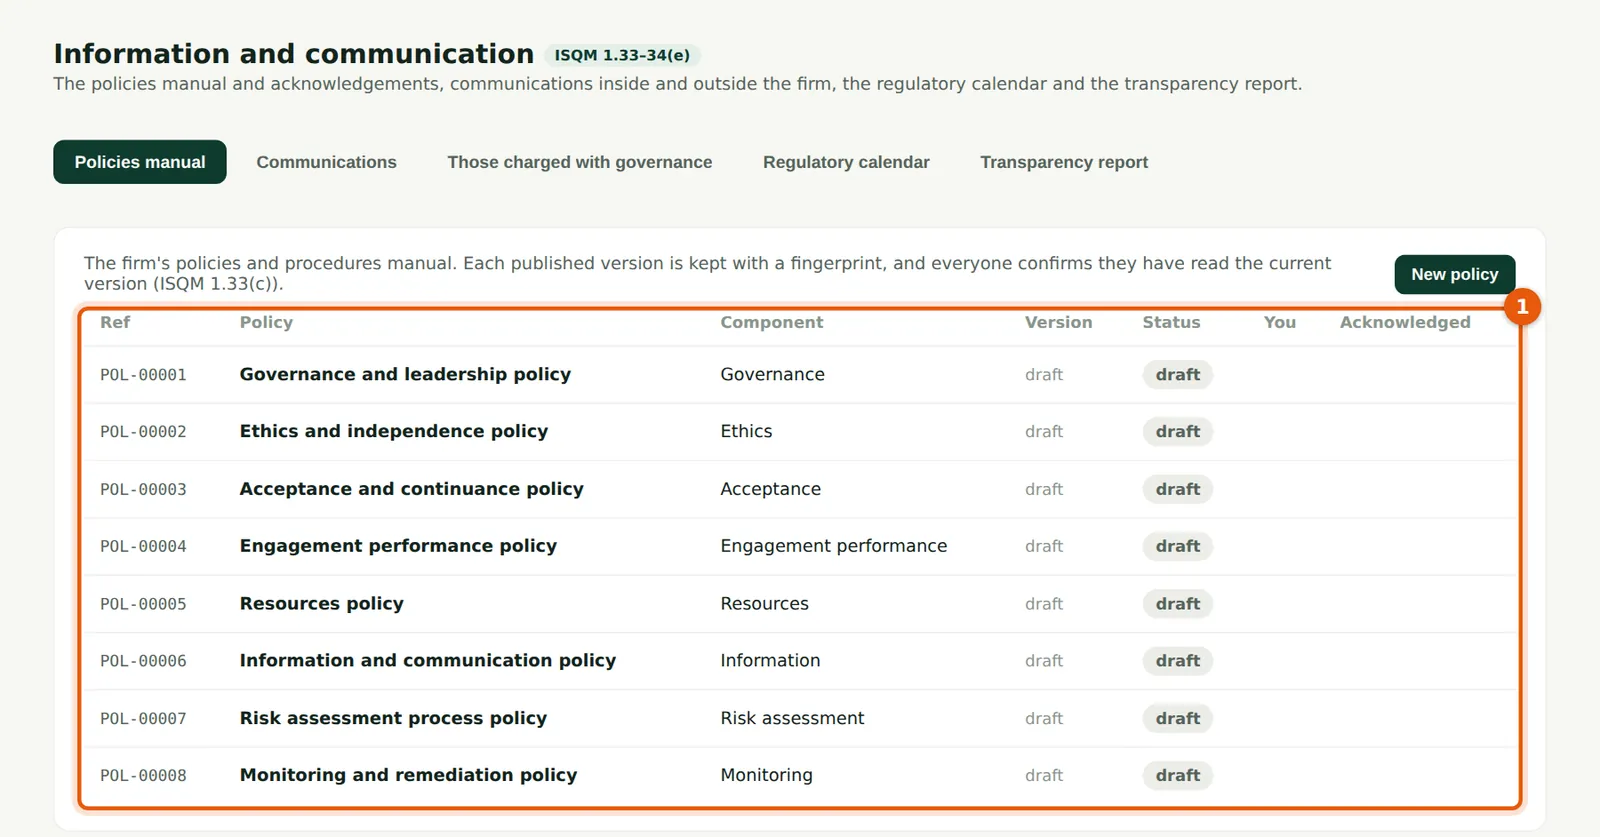1600x837 pixels.
Task: Select Risk assessment process policy
Action: coord(393,718)
